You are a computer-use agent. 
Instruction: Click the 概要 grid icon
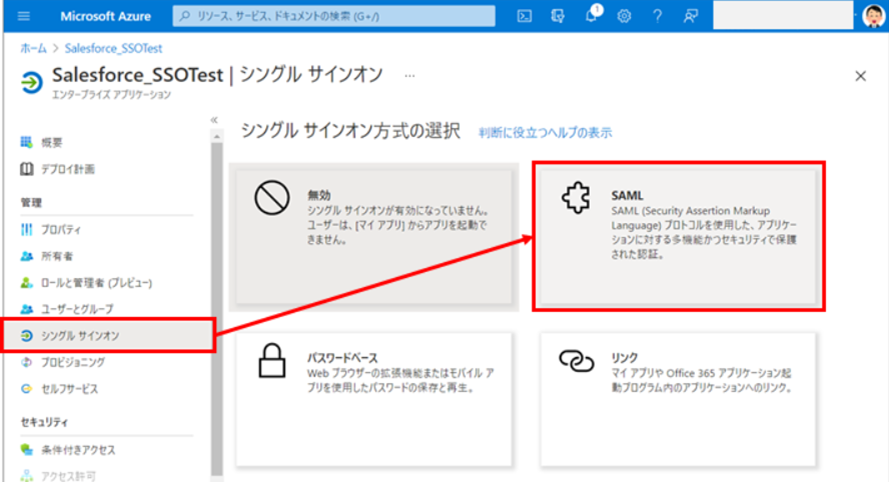(27, 142)
